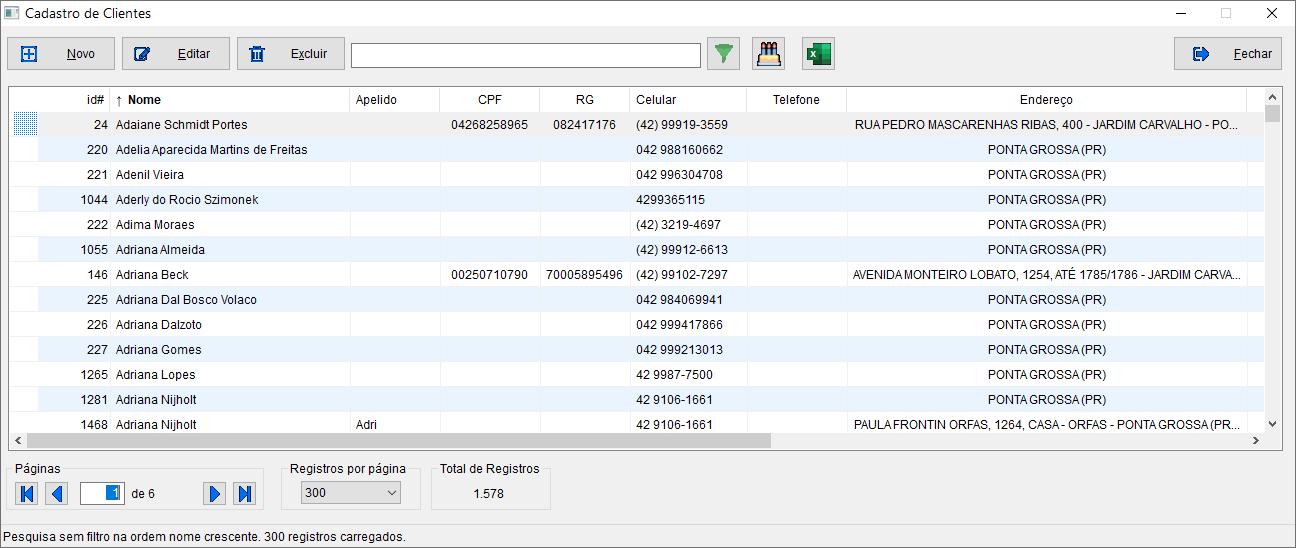Delete record using the Excluir button
Screen dimensions: 1296x548
pos(291,54)
